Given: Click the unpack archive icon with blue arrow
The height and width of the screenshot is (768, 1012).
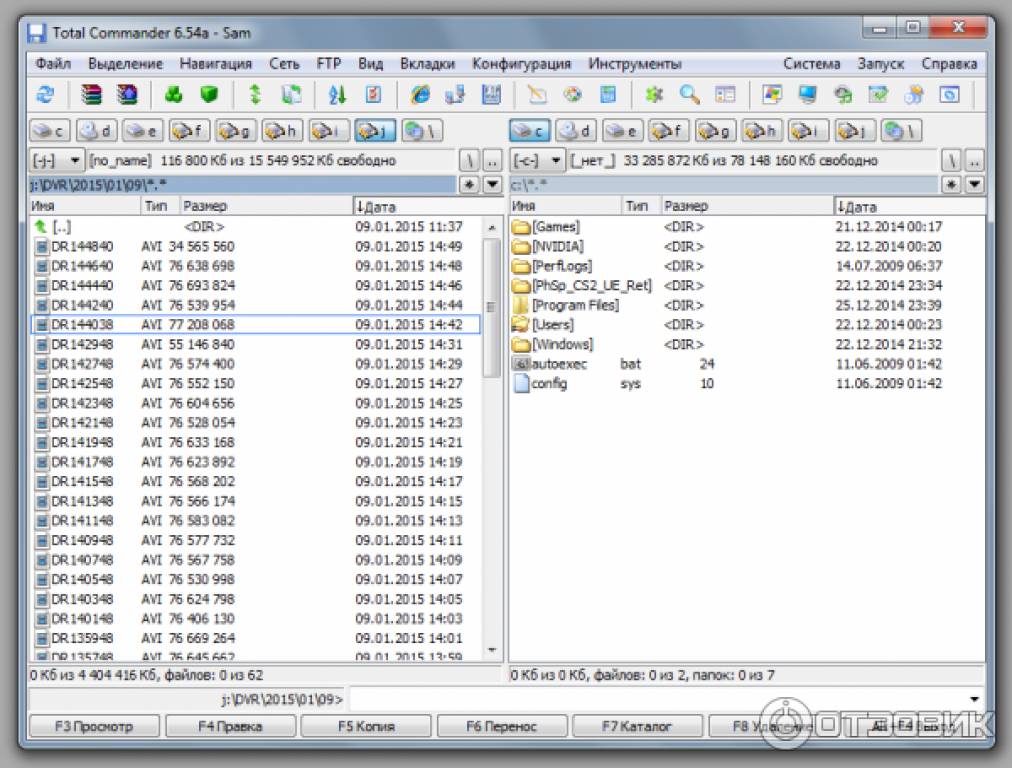Looking at the screenshot, I should point(127,95).
